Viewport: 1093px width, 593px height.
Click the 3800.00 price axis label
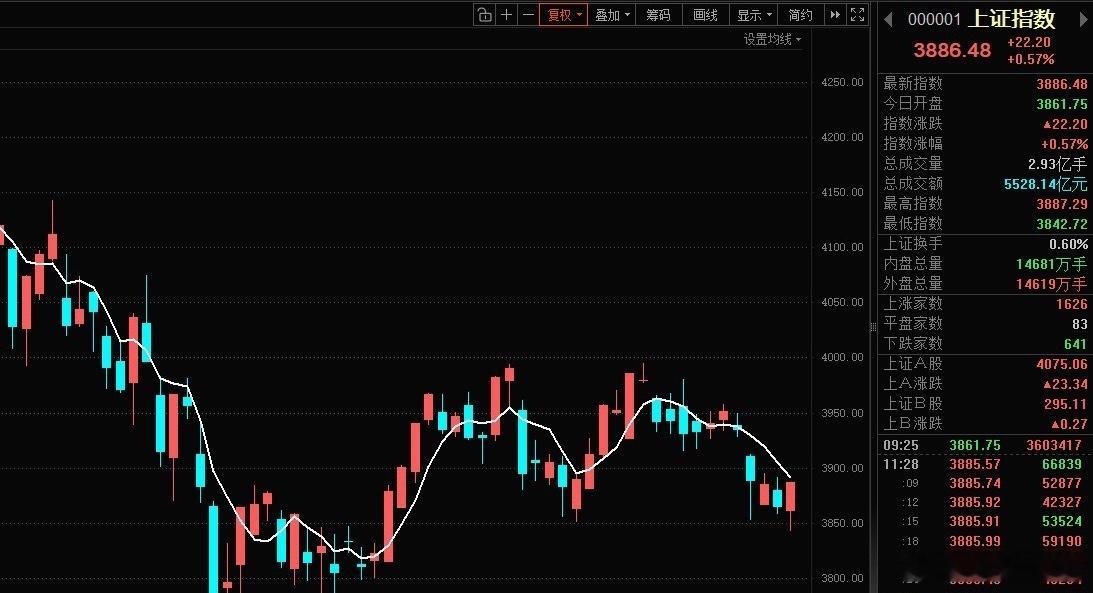(x=842, y=578)
